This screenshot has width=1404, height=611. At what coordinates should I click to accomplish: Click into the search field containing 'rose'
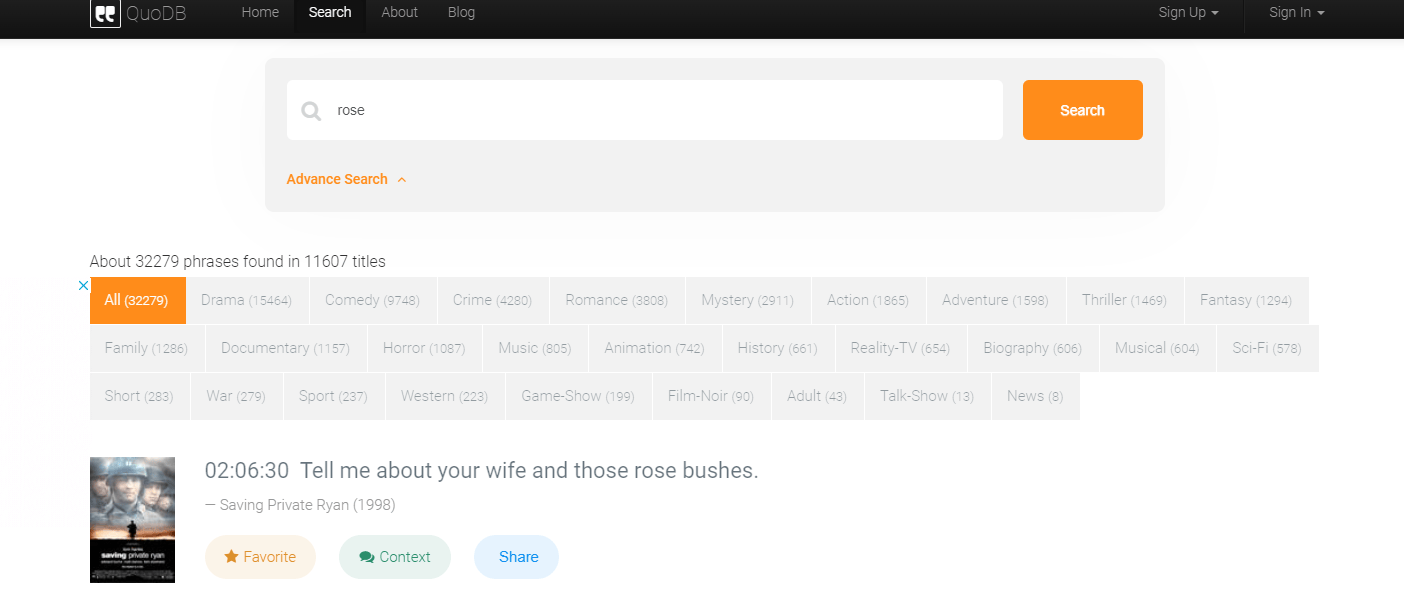tap(660, 110)
